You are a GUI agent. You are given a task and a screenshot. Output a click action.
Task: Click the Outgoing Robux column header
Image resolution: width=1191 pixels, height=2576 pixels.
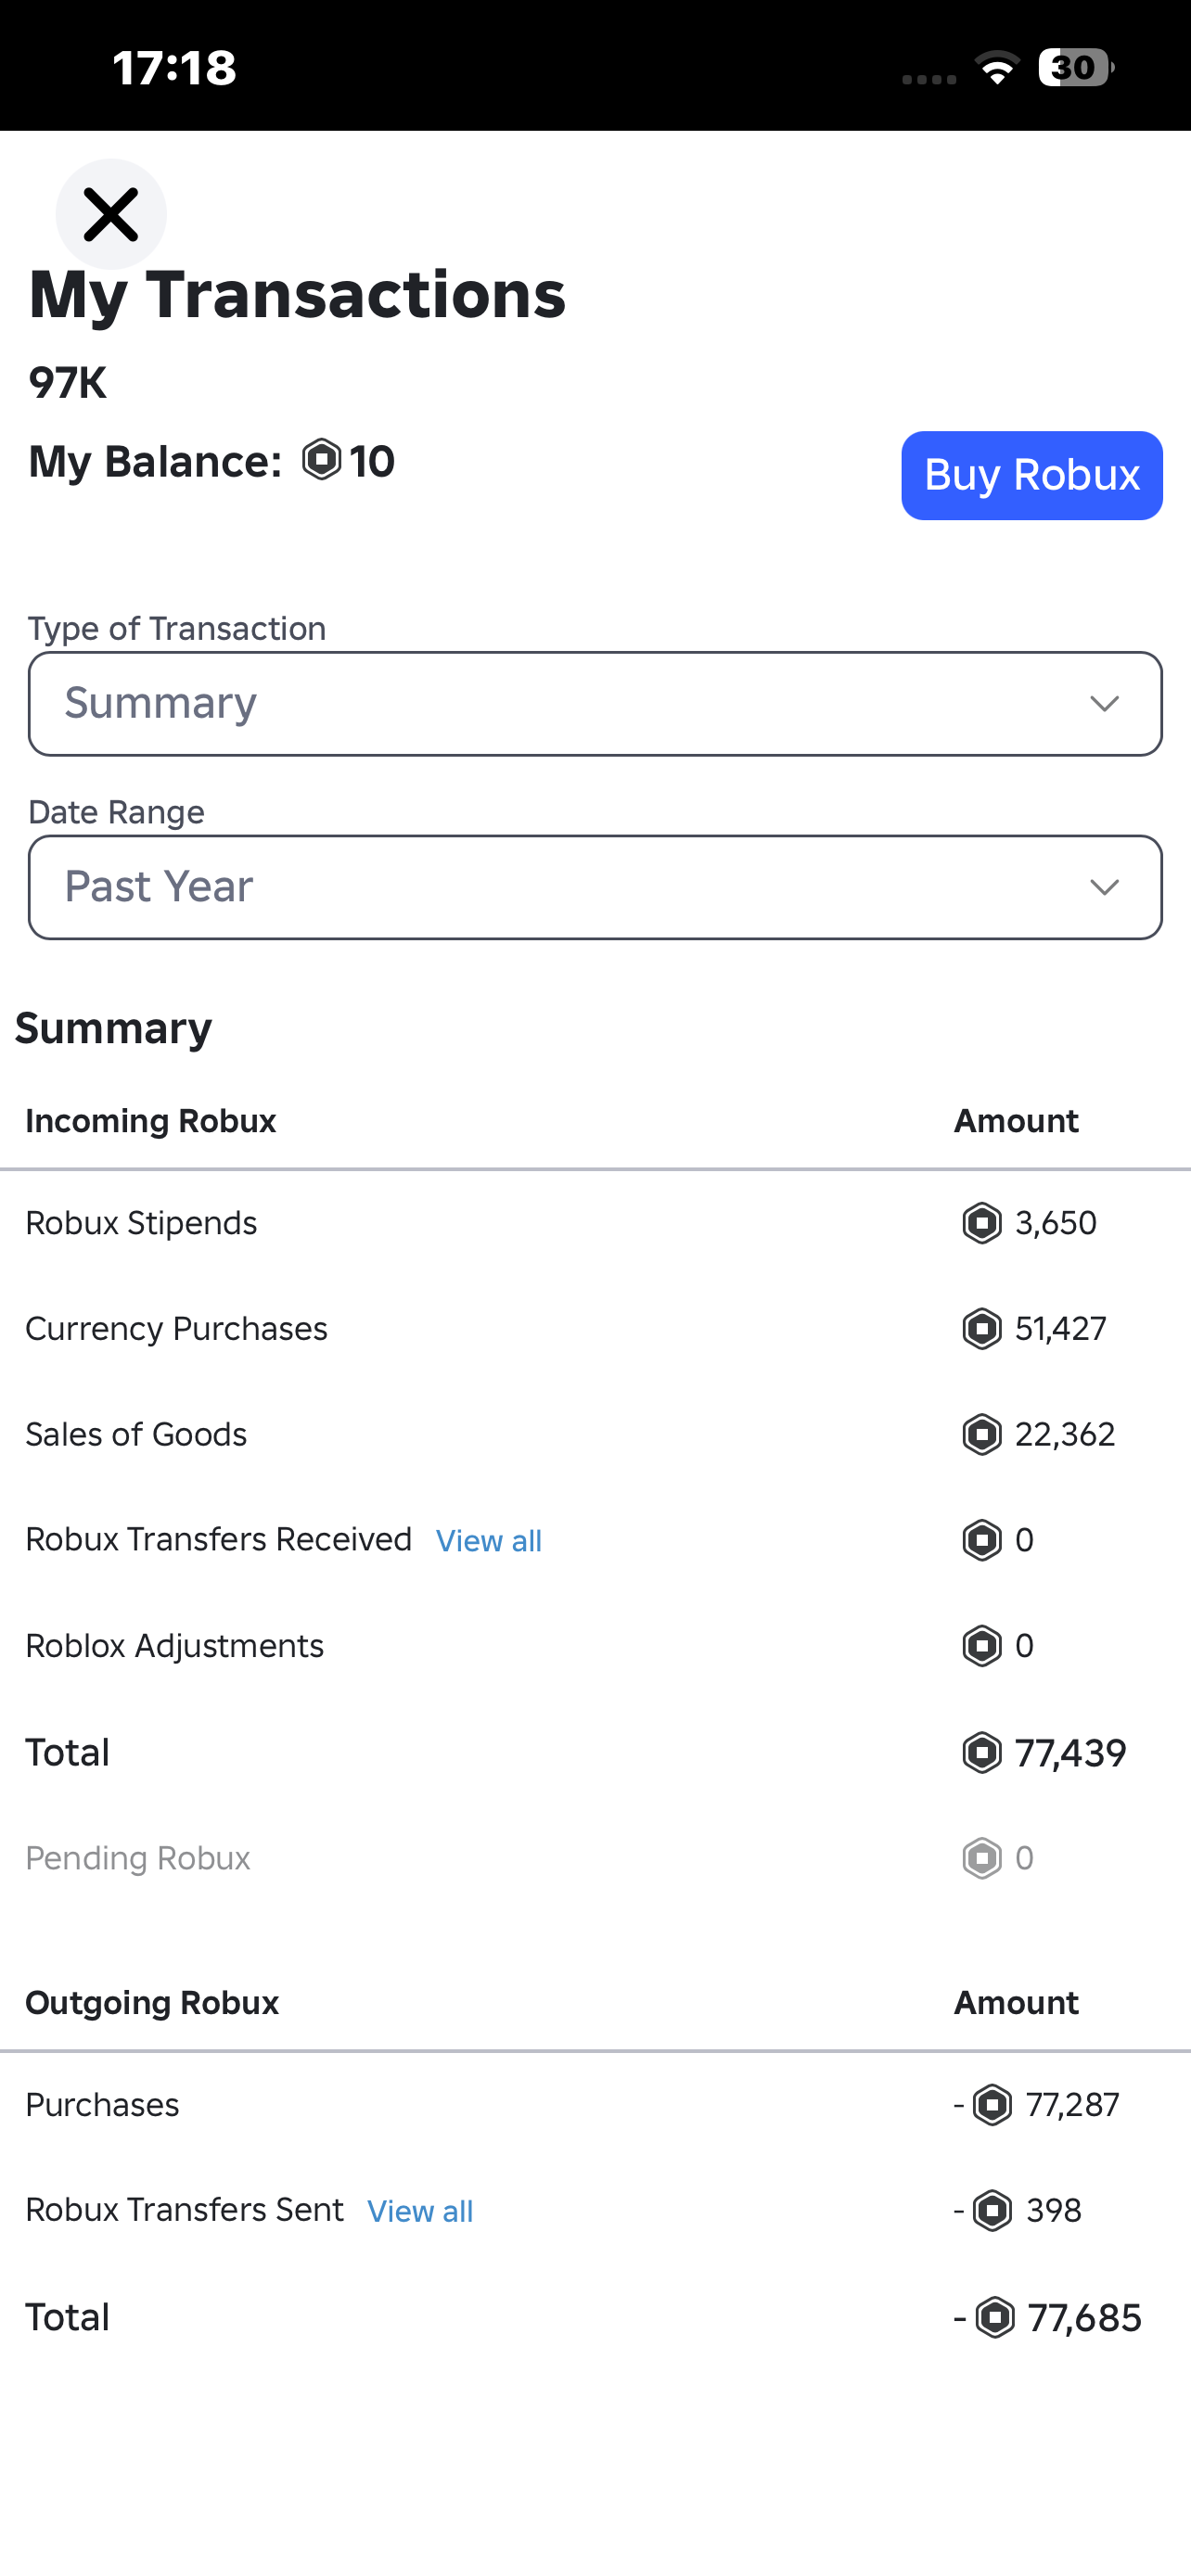point(152,2003)
